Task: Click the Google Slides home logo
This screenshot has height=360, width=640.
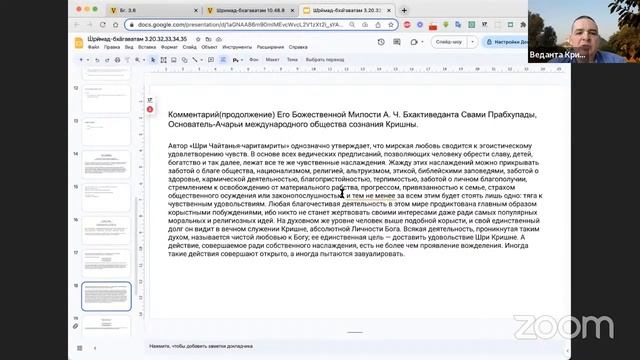Action: 79,42
